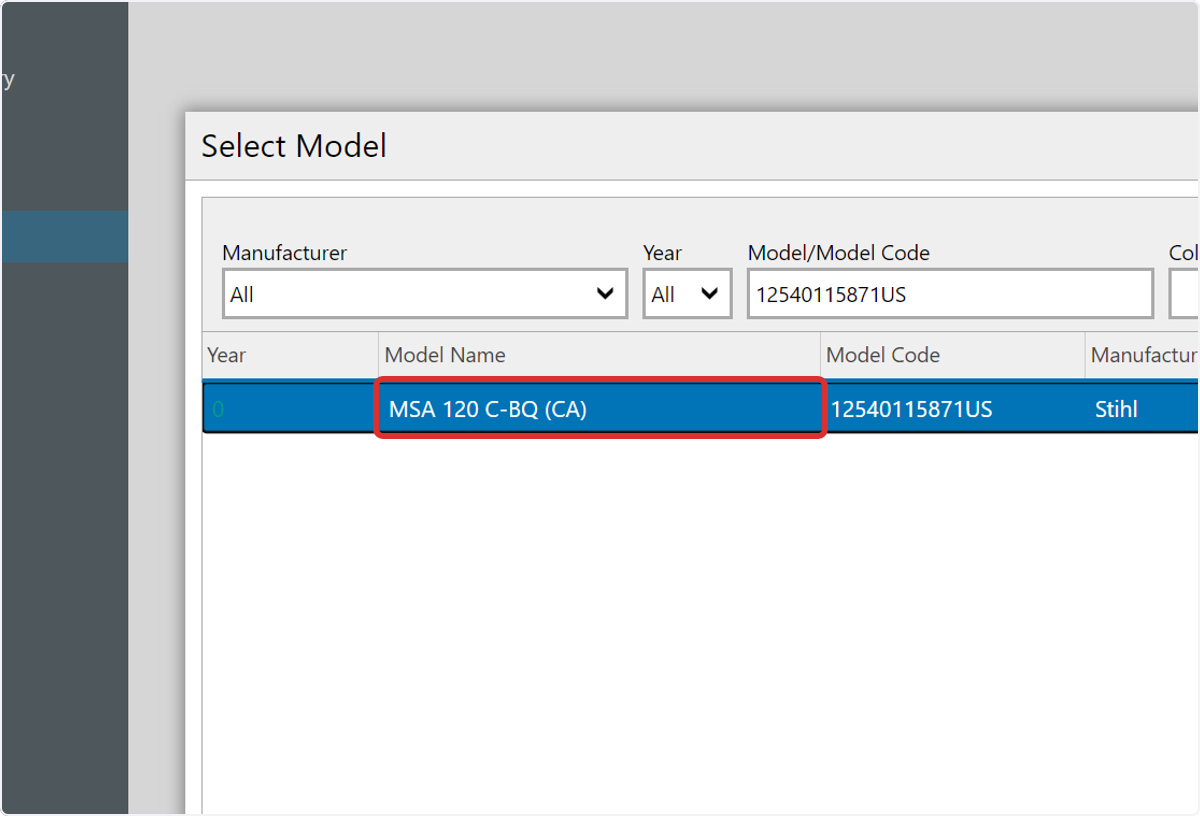The width and height of the screenshot is (1200, 816).
Task: Open the Manufacturer dropdown showing All
Action: tap(425, 294)
